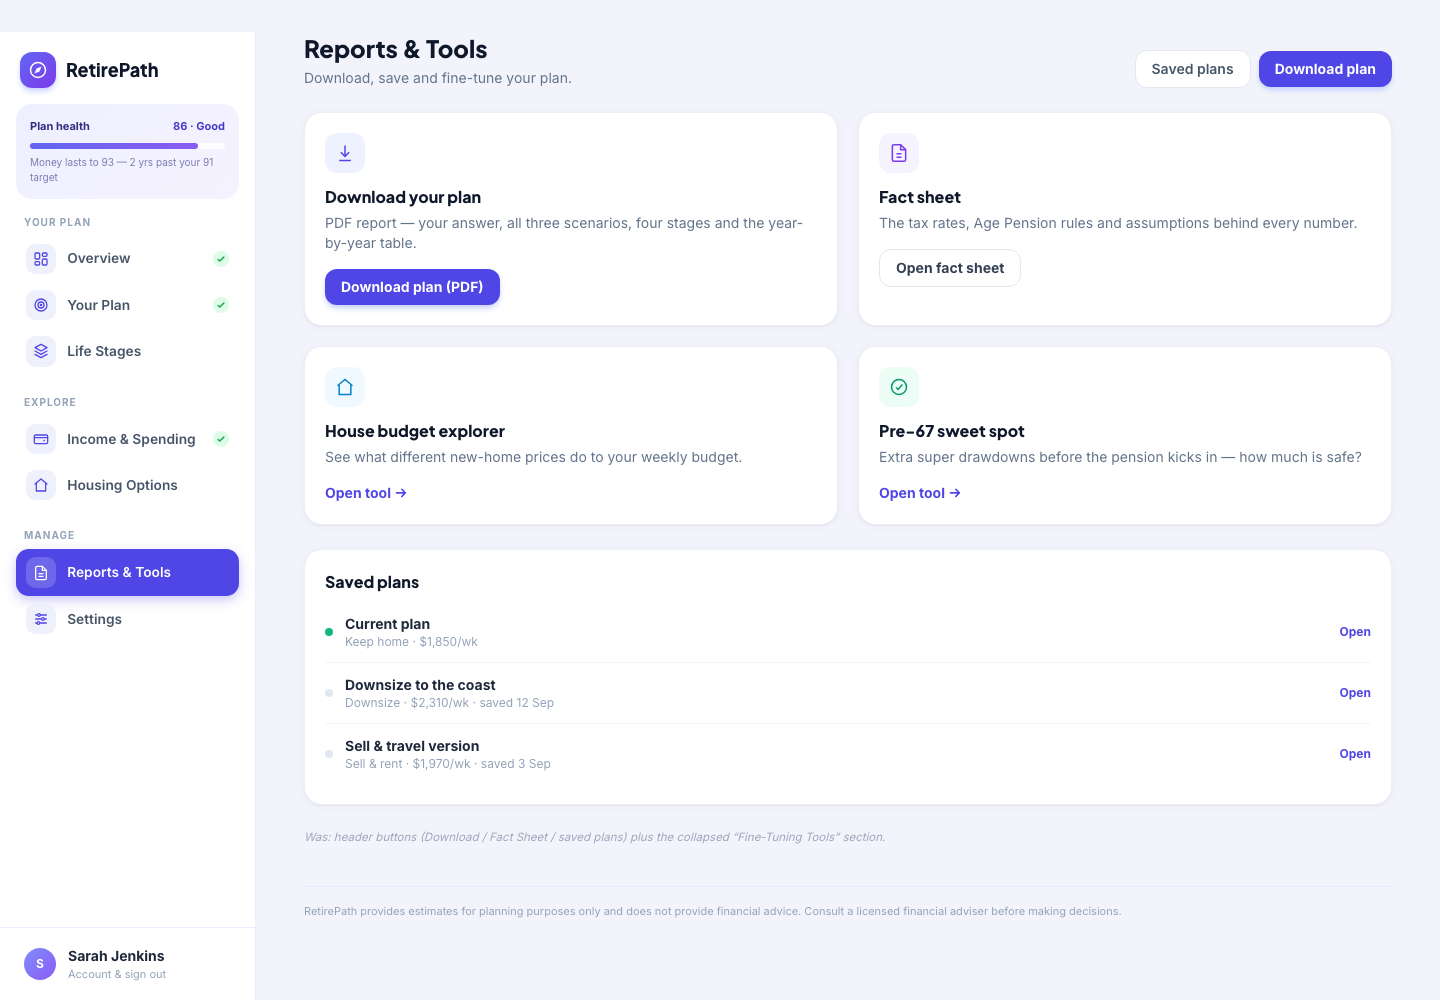Click the Download plan (PDF) button
The width and height of the screenshot is (1440, 1000).
[x=412, y=287]
